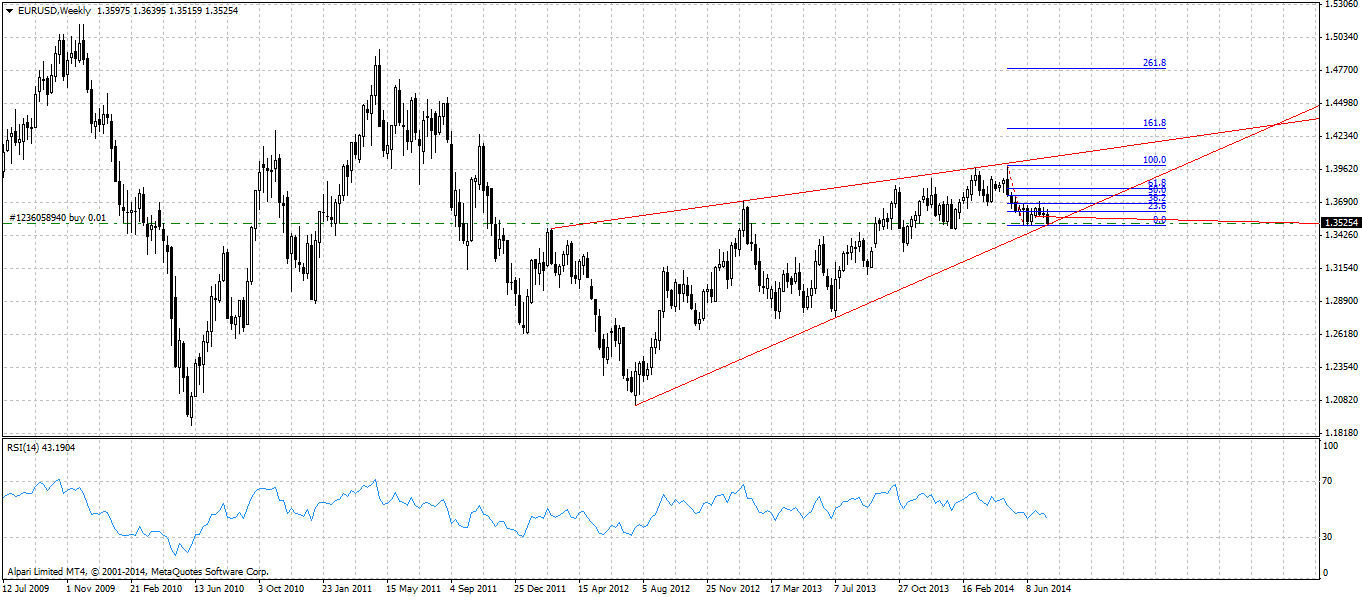The image size is (1362, 597).
Task: Click the 15 Apr 2012 date label
Action: (604, 589)
